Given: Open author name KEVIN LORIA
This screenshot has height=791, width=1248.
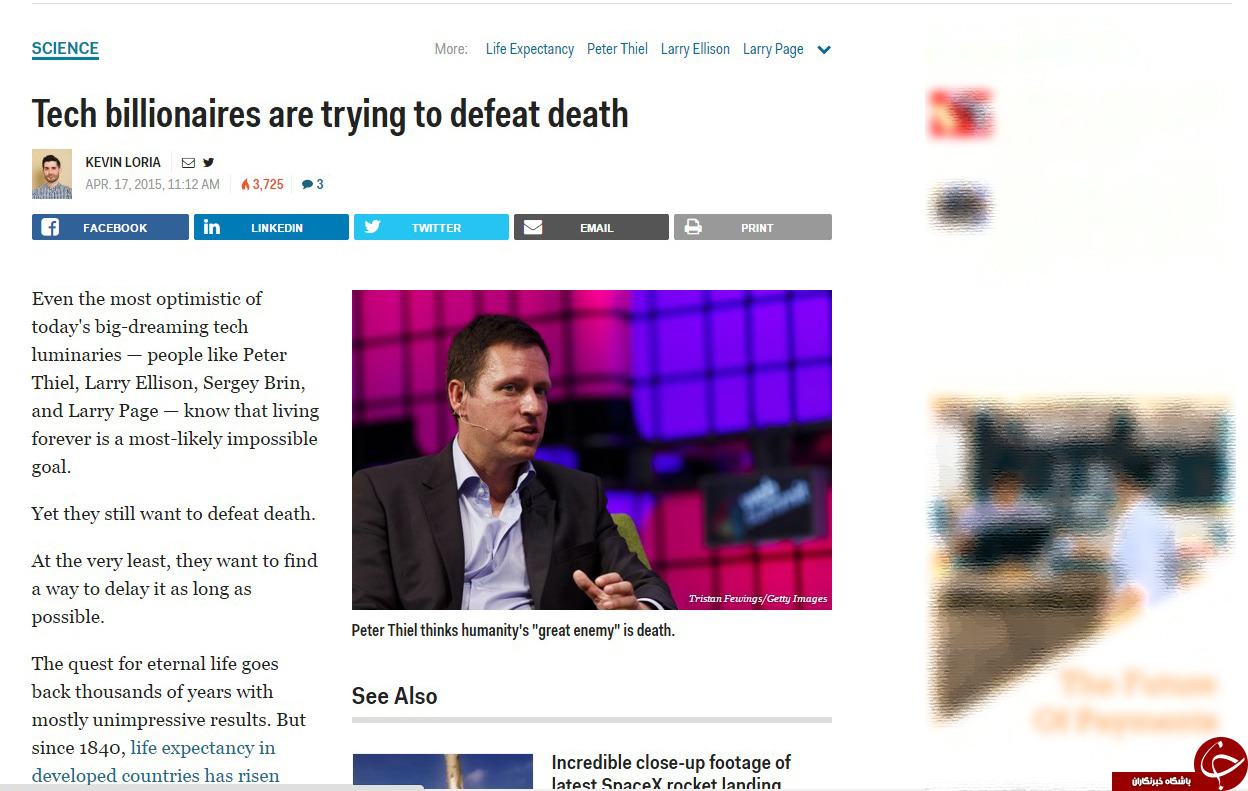Looking at the screenshot, I should [x=123, y=162].
